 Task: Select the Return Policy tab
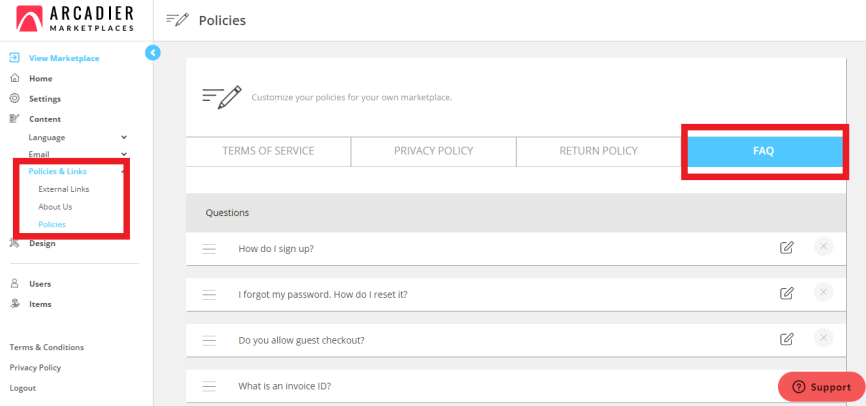click(x=599, y=151)
